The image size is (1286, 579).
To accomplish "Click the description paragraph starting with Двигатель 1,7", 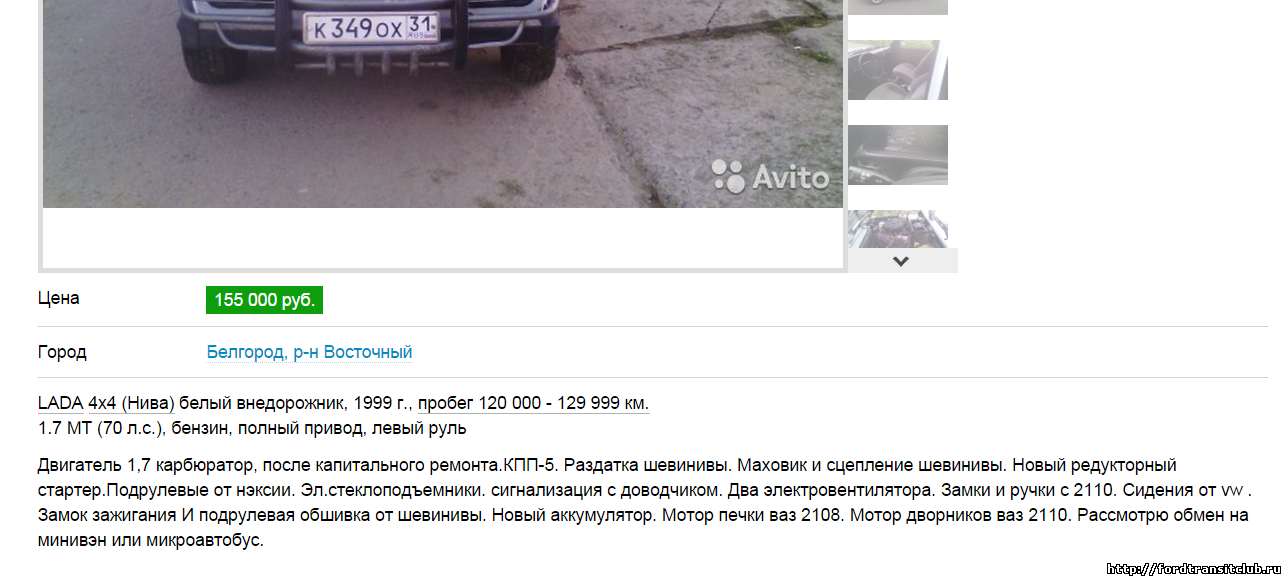I will click(x=644, y=503).
